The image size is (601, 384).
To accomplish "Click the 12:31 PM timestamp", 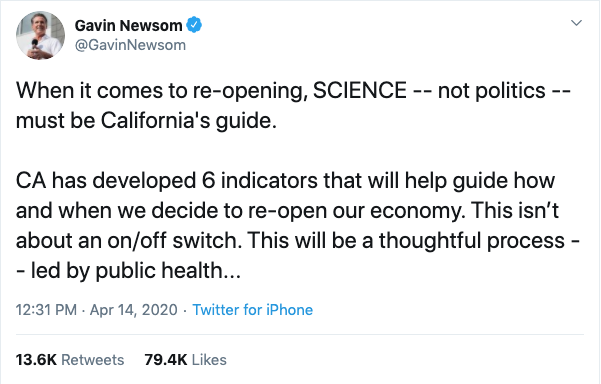I will [x=46, y=310].
